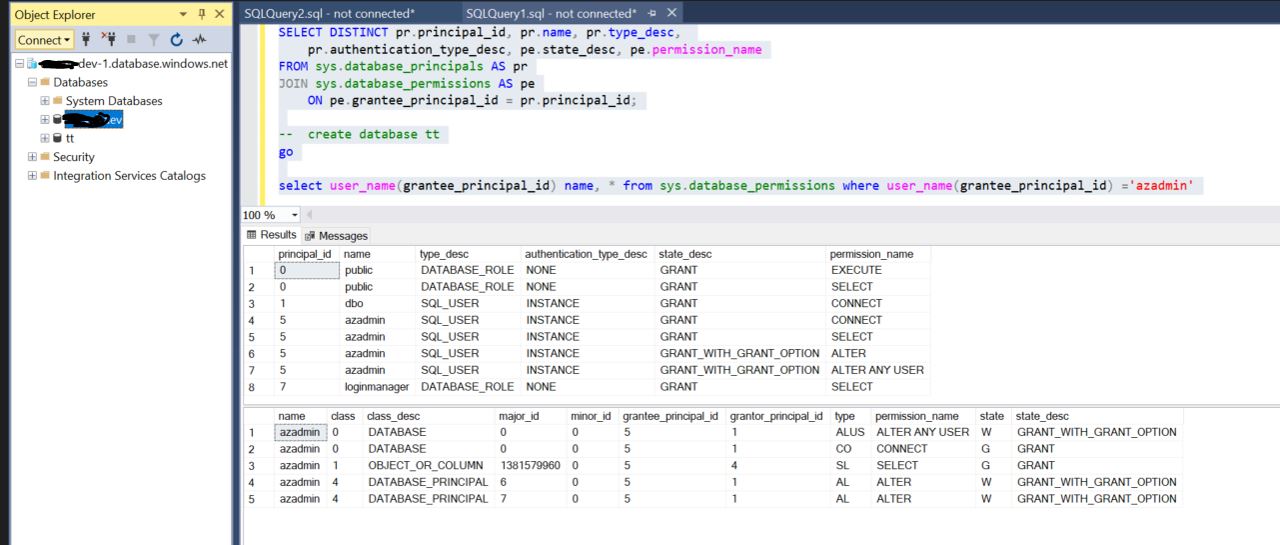Expand the Integration Services Catalogs folder
The image size is (1280, 545).
(32, 176)
